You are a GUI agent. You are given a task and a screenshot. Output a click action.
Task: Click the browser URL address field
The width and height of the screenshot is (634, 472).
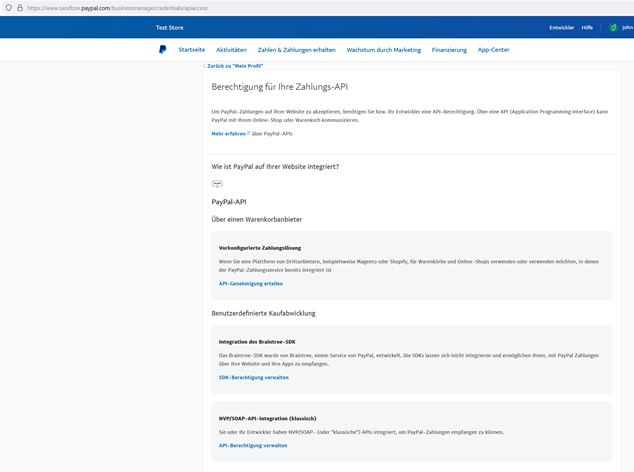pos(300,5)
